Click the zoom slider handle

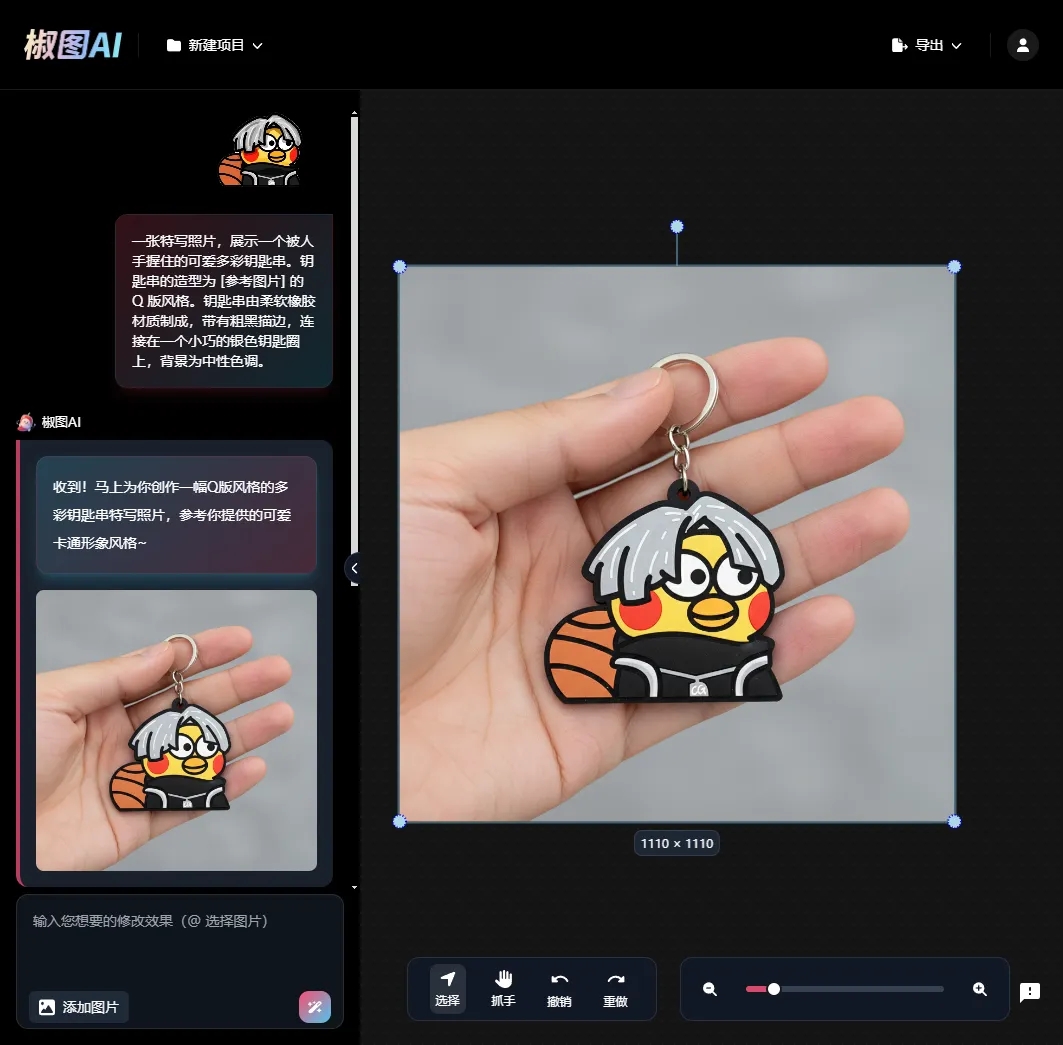coord(774,989)
